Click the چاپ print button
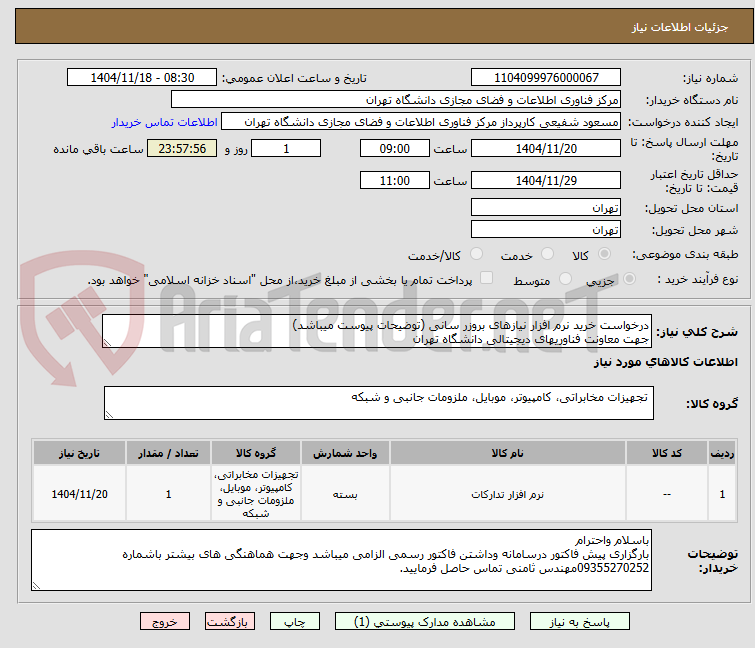Viewport: 755px width, 648px height. [294, 621]
